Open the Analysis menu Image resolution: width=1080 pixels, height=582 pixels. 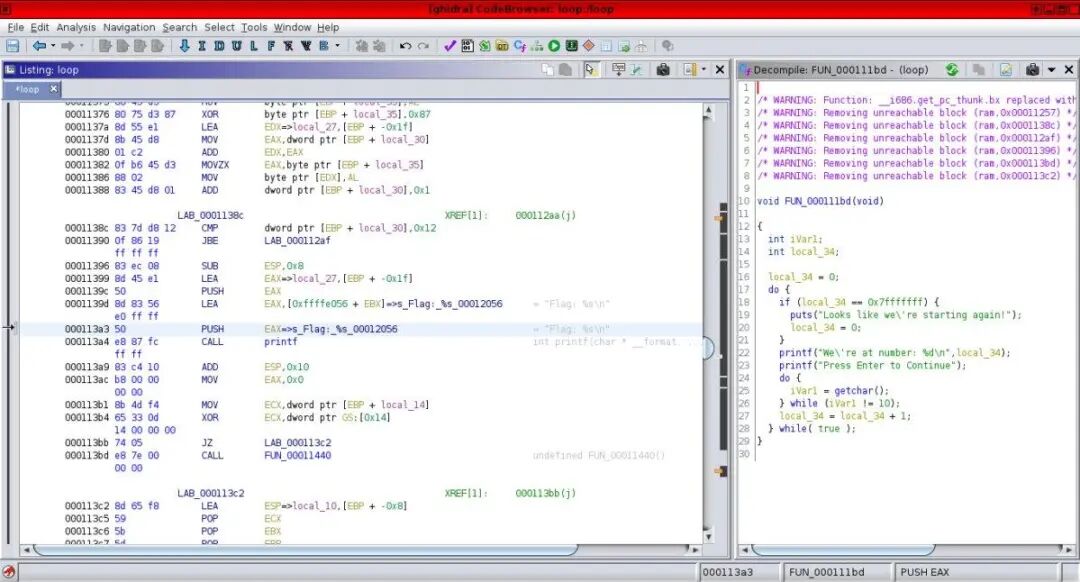tap(76, 27)
